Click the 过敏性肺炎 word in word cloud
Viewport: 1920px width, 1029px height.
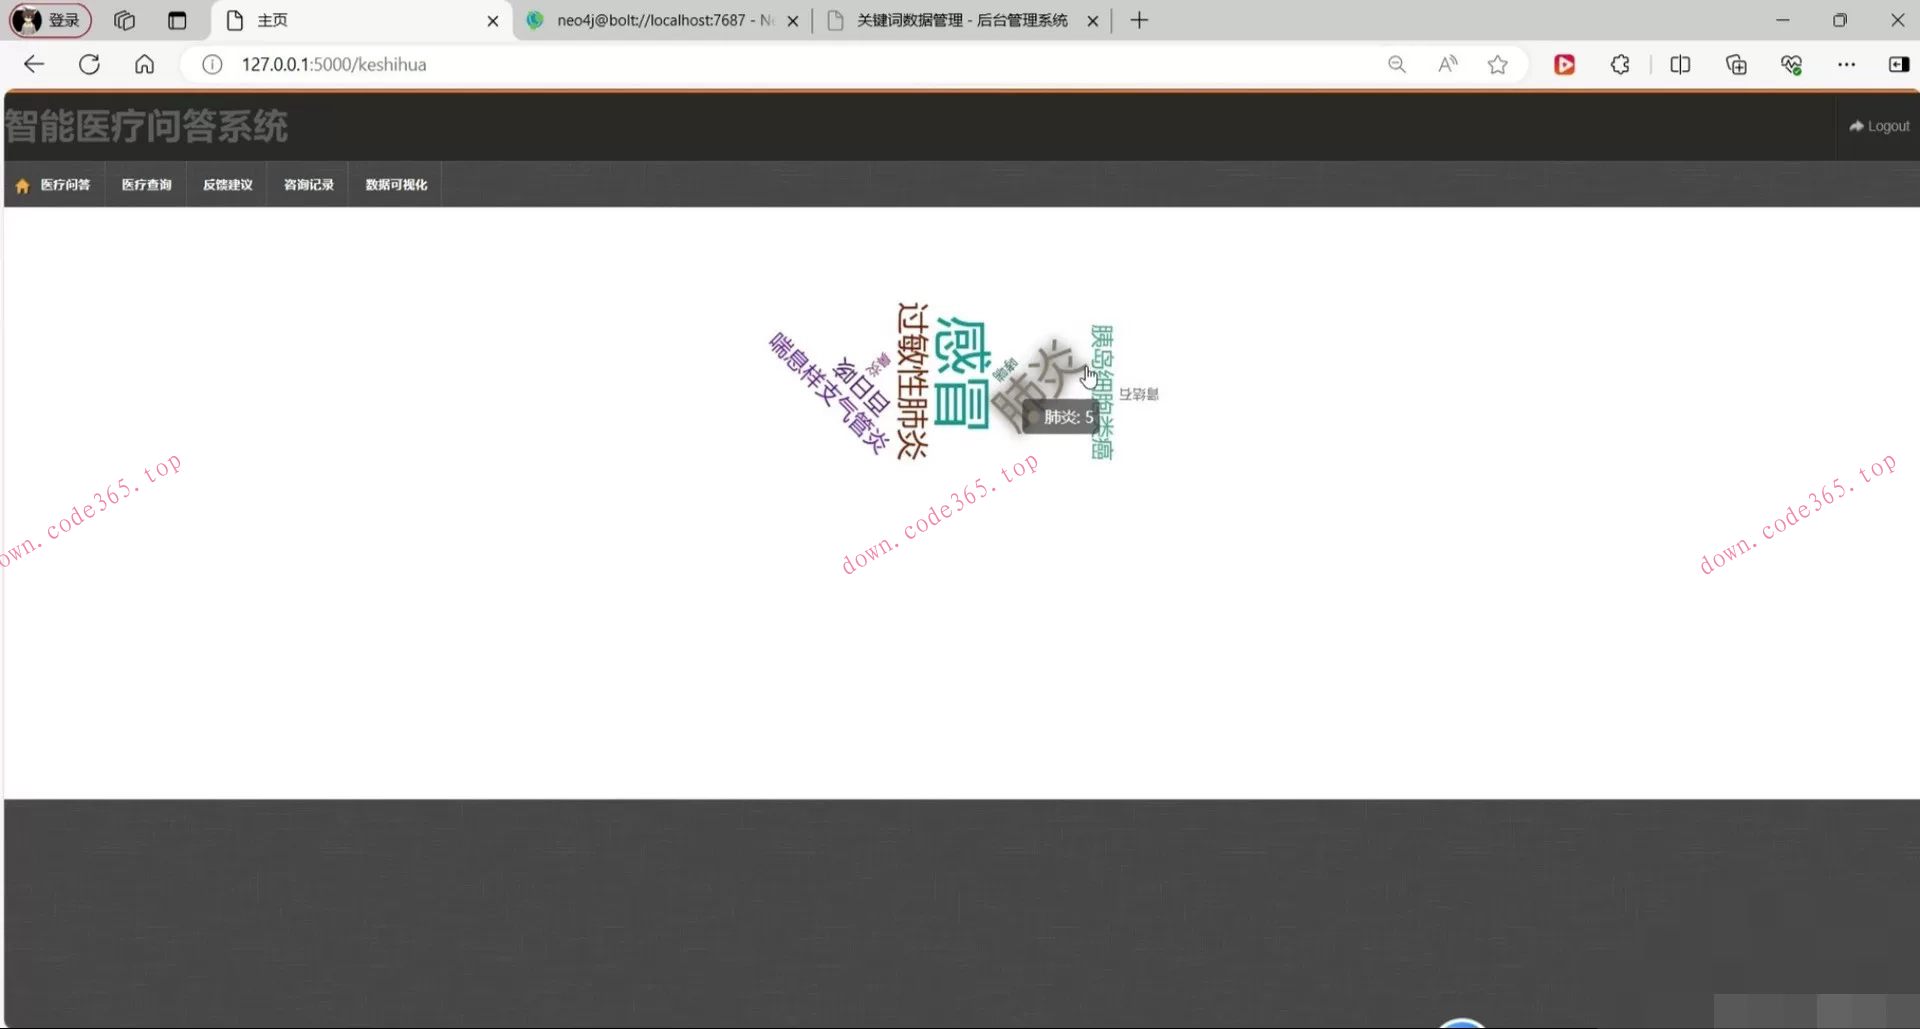click(912, 381)
